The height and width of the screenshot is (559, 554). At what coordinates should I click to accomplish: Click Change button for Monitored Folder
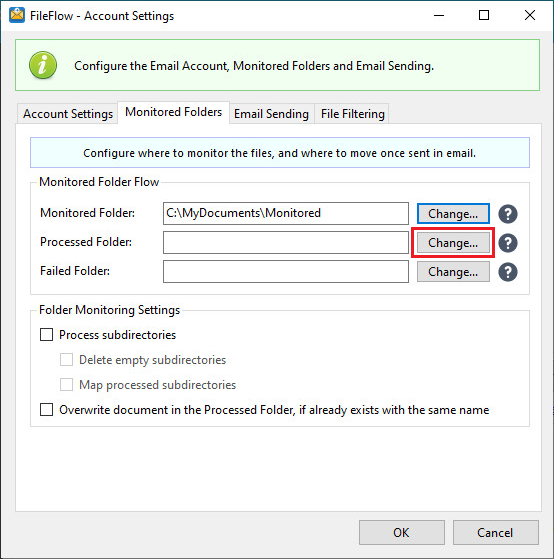click(453, 214)
